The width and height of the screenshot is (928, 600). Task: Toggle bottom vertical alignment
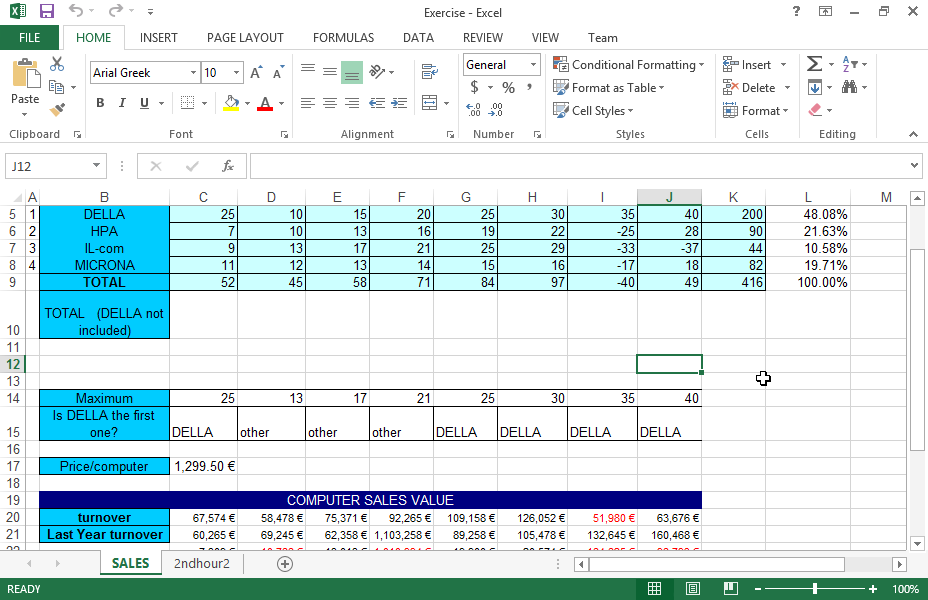pyautogui.click(x=352, y=72)
